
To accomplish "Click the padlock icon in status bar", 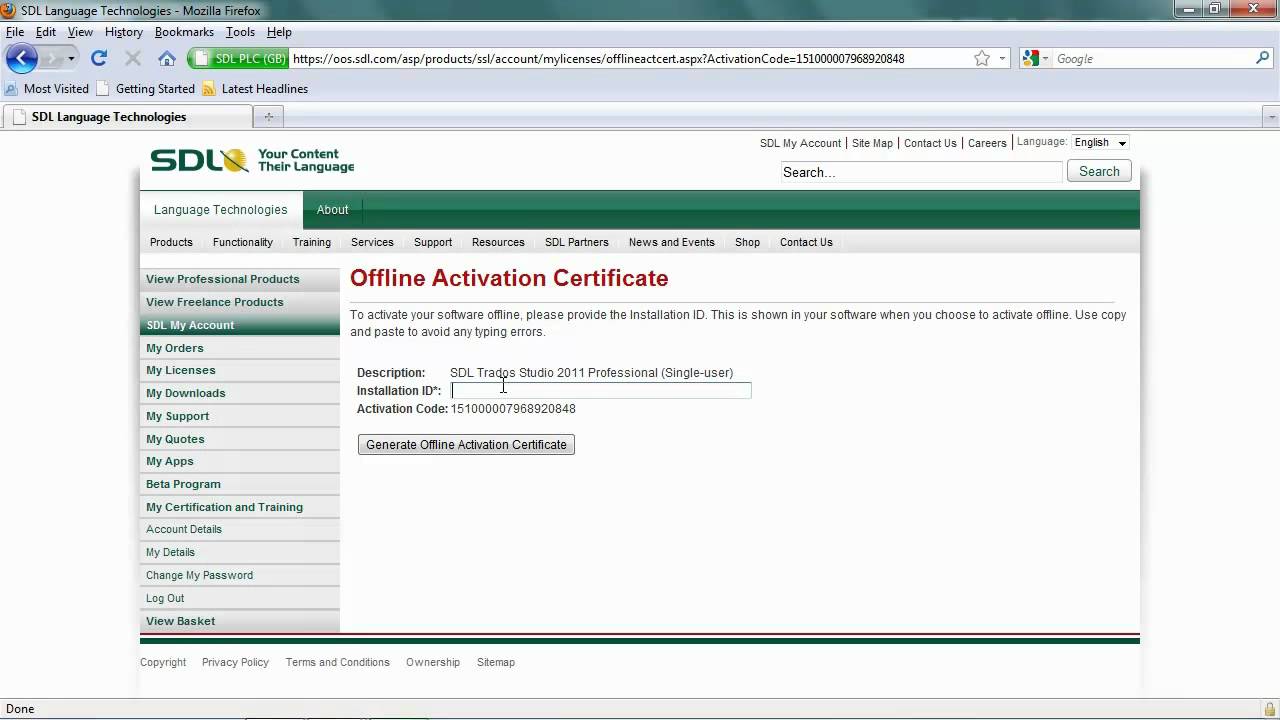I will click(x=1269, y=709).
